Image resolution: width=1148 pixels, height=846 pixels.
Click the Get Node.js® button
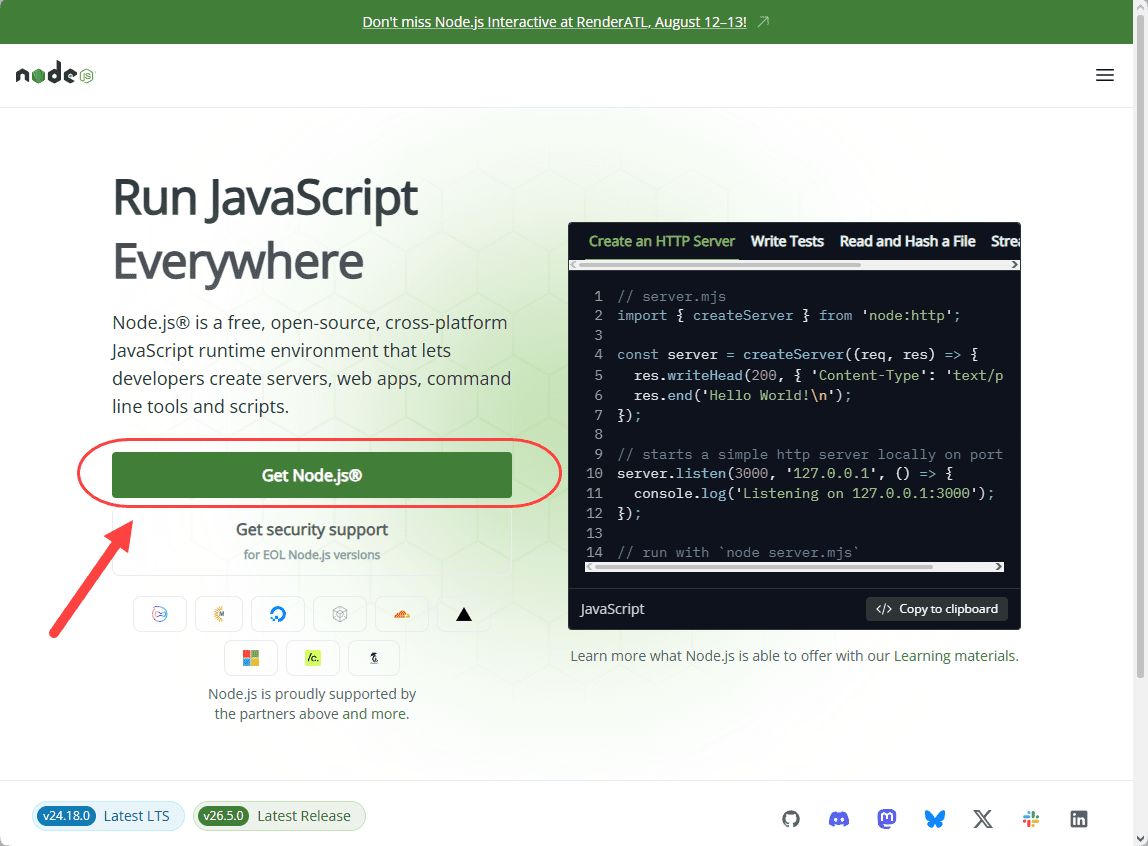(312, 475)
